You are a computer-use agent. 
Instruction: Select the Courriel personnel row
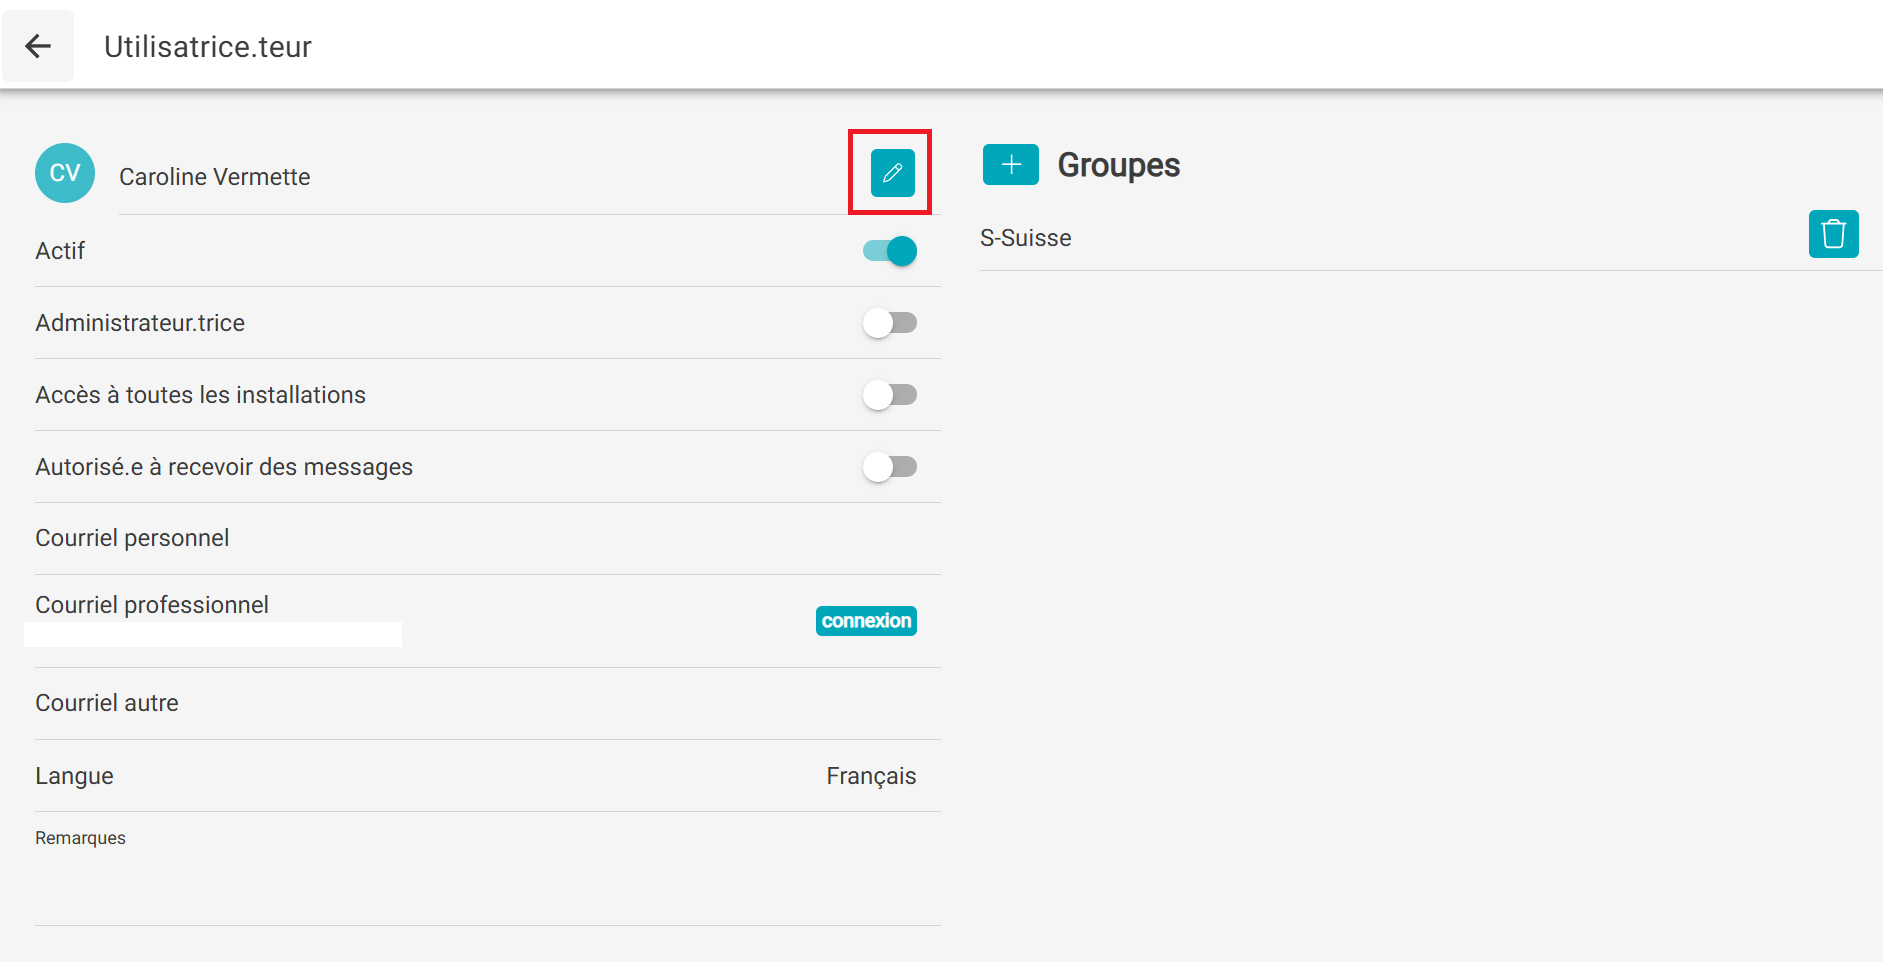tap(487, 539)
